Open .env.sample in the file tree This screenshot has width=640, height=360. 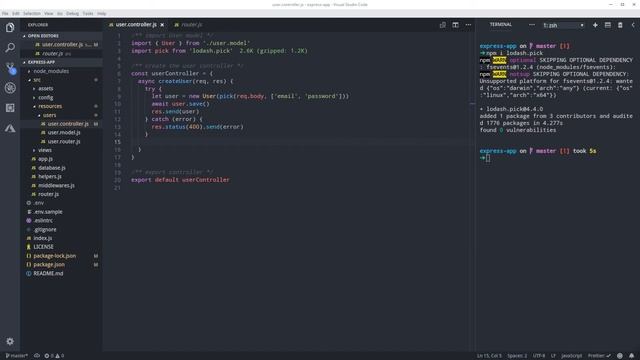47,212
